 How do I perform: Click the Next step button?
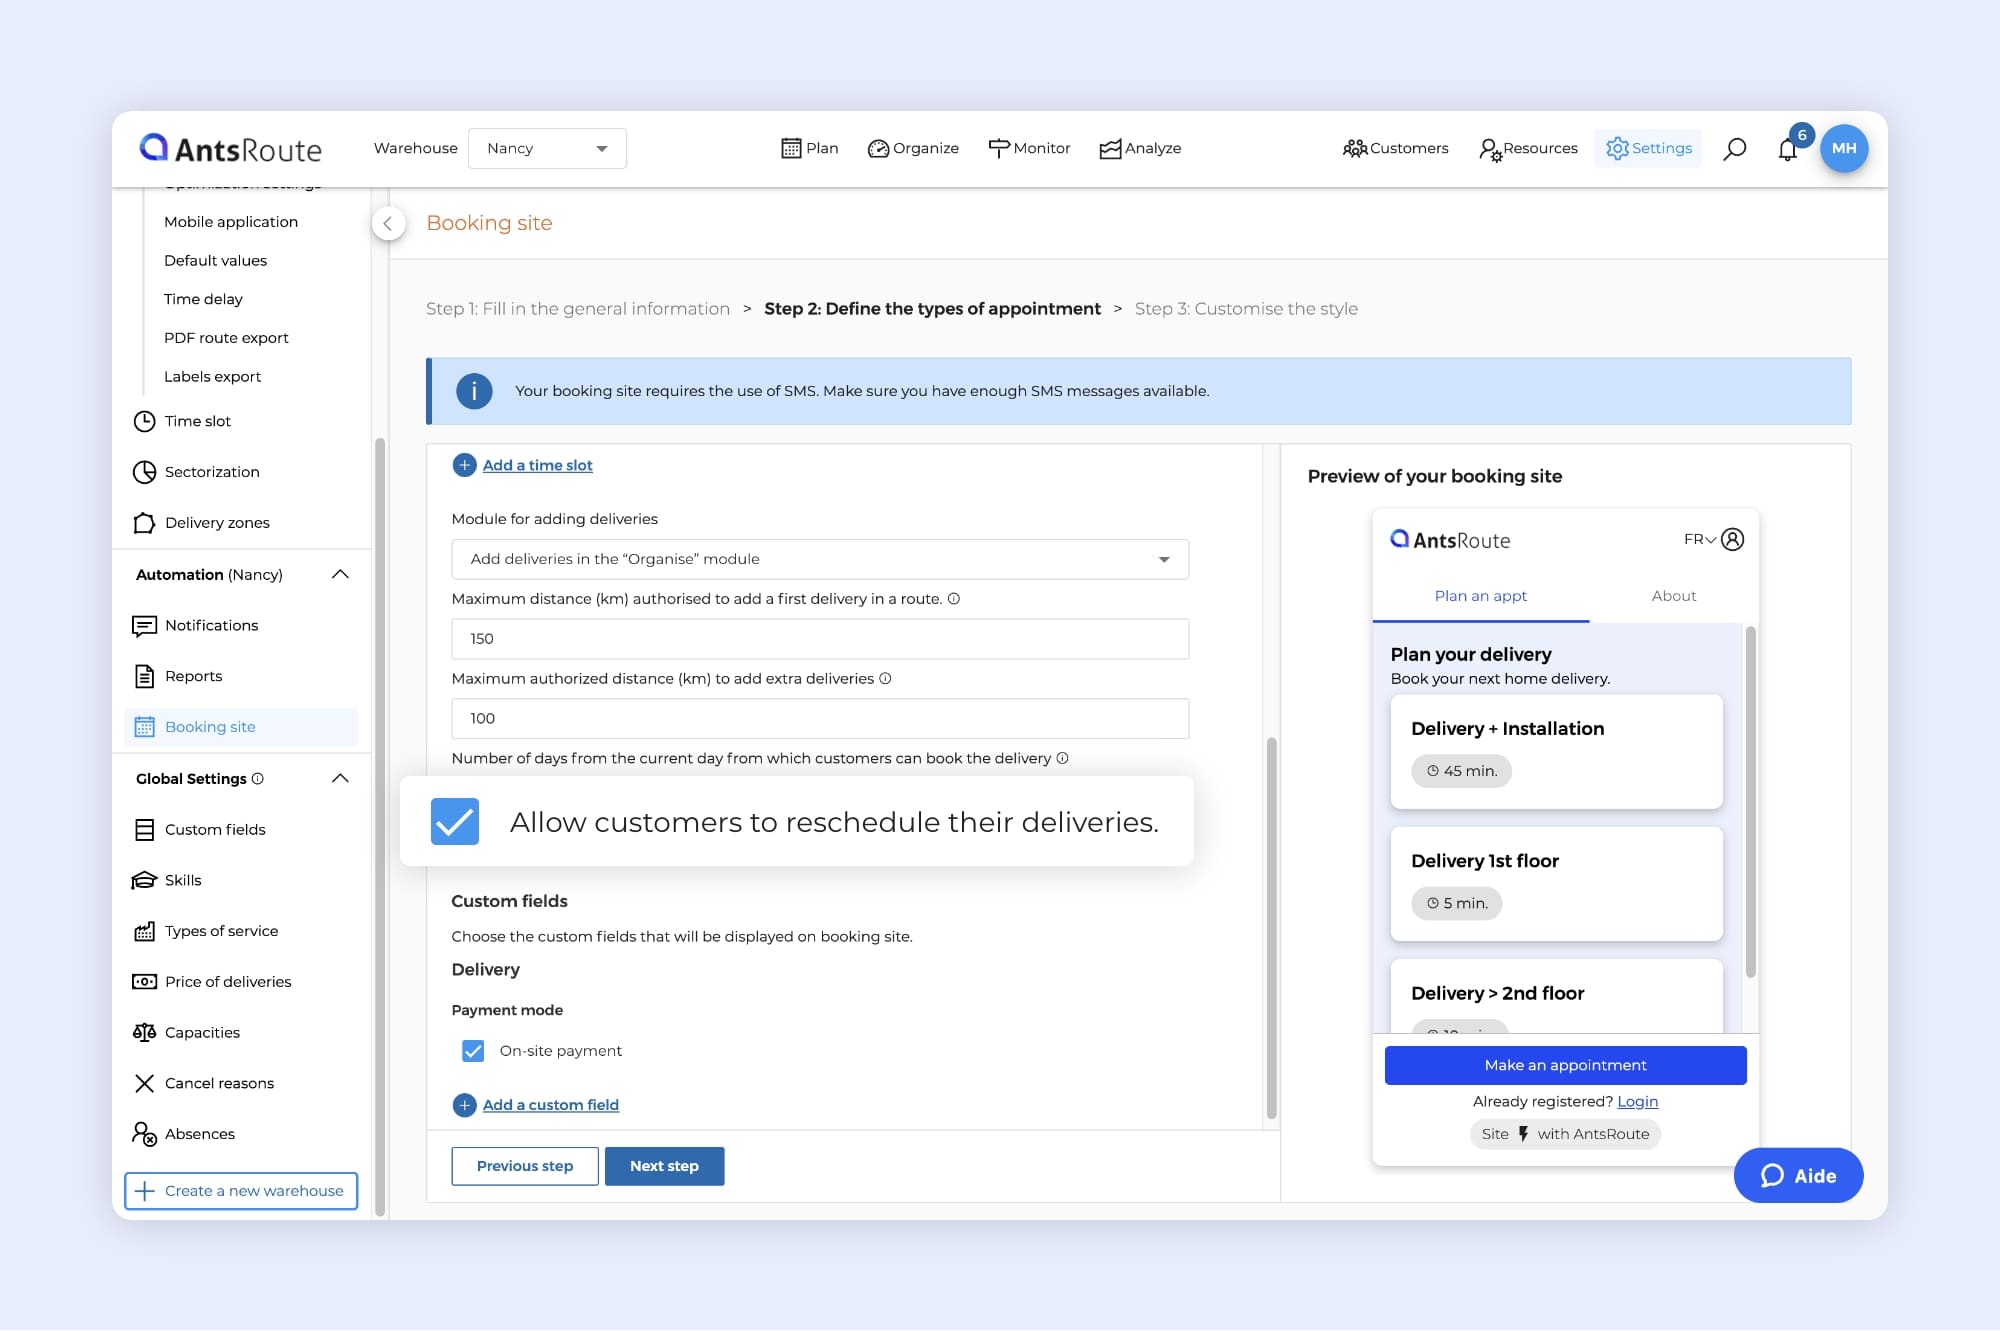[x=664, y=1166]
